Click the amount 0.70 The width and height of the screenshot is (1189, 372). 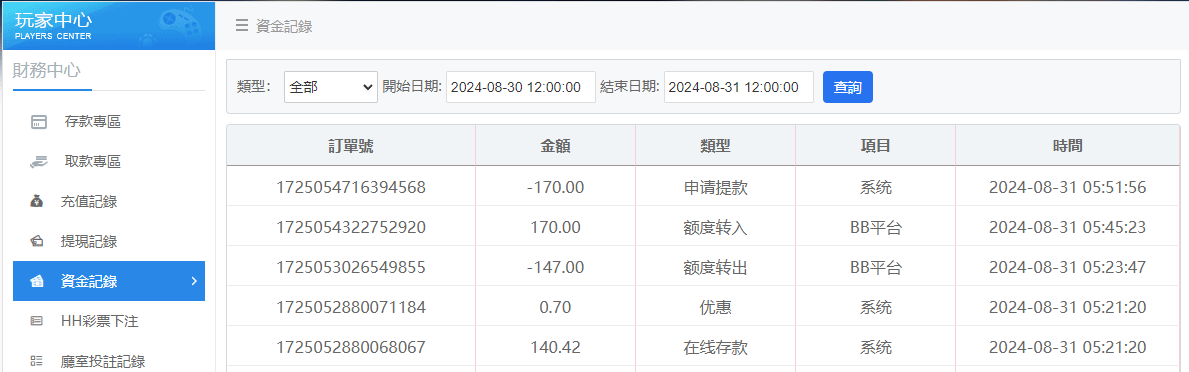[x=555, y=308]
